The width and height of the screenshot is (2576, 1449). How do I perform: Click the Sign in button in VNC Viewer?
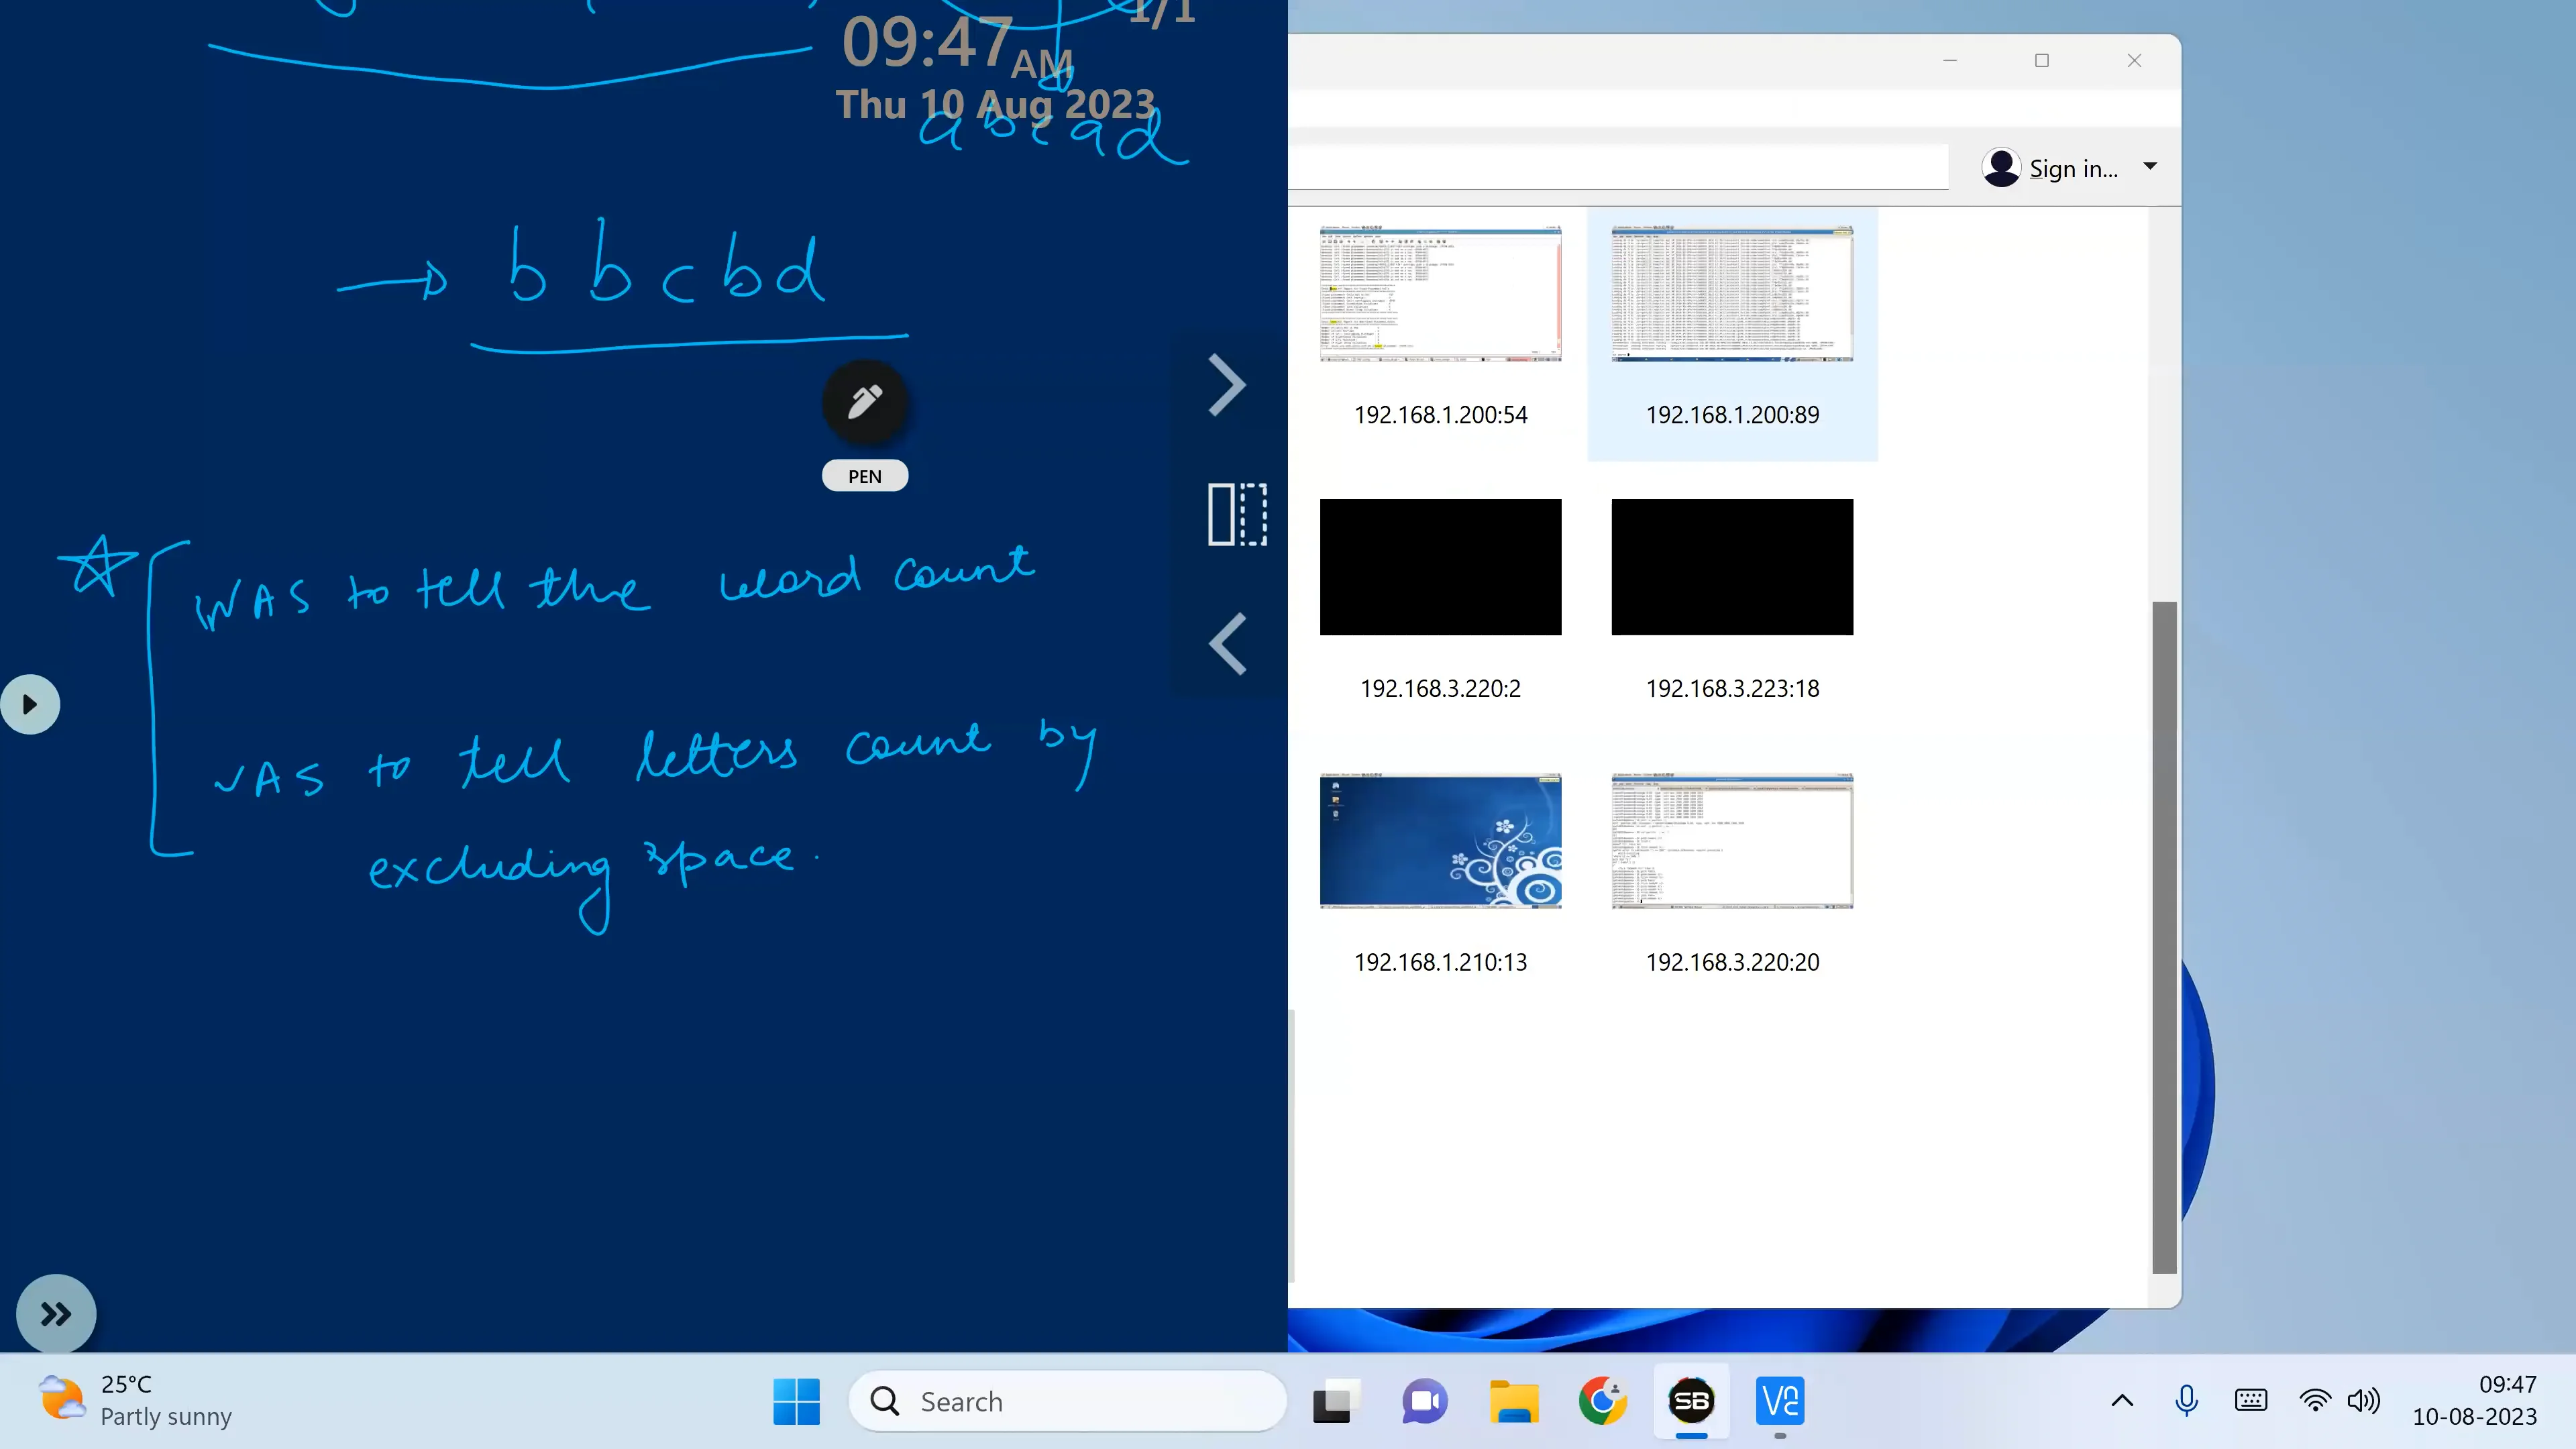pos(2072,167)
